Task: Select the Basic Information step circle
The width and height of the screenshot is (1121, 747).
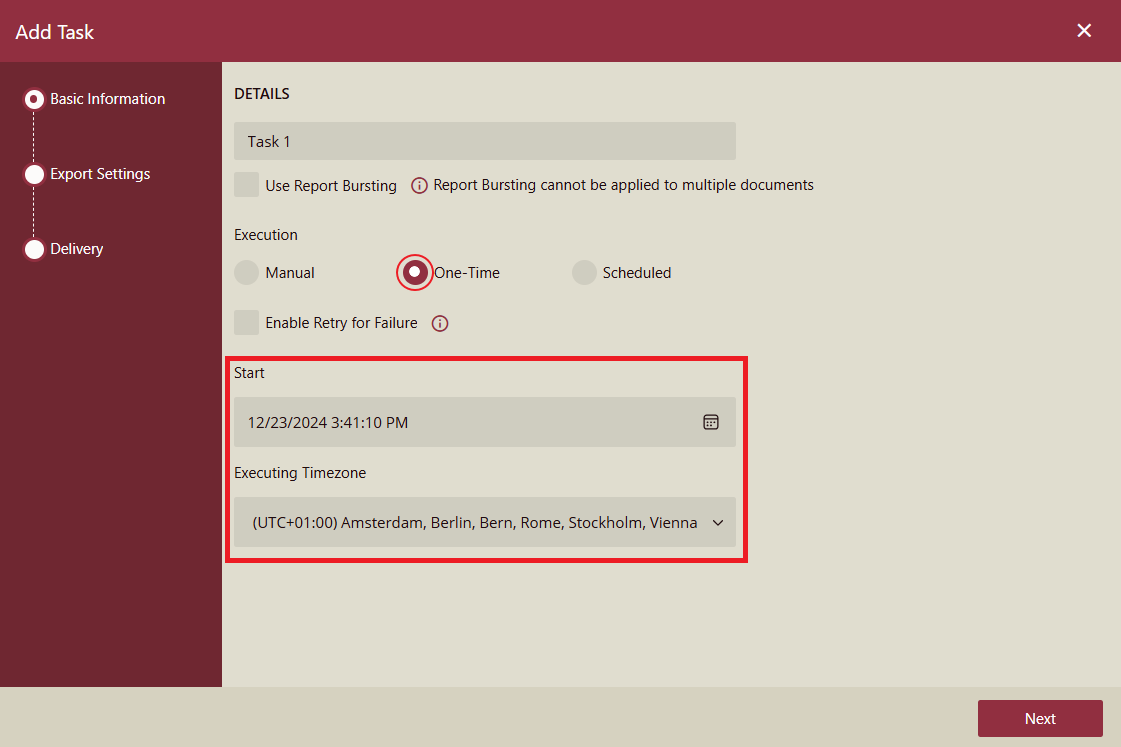Action: pos(34,98)
